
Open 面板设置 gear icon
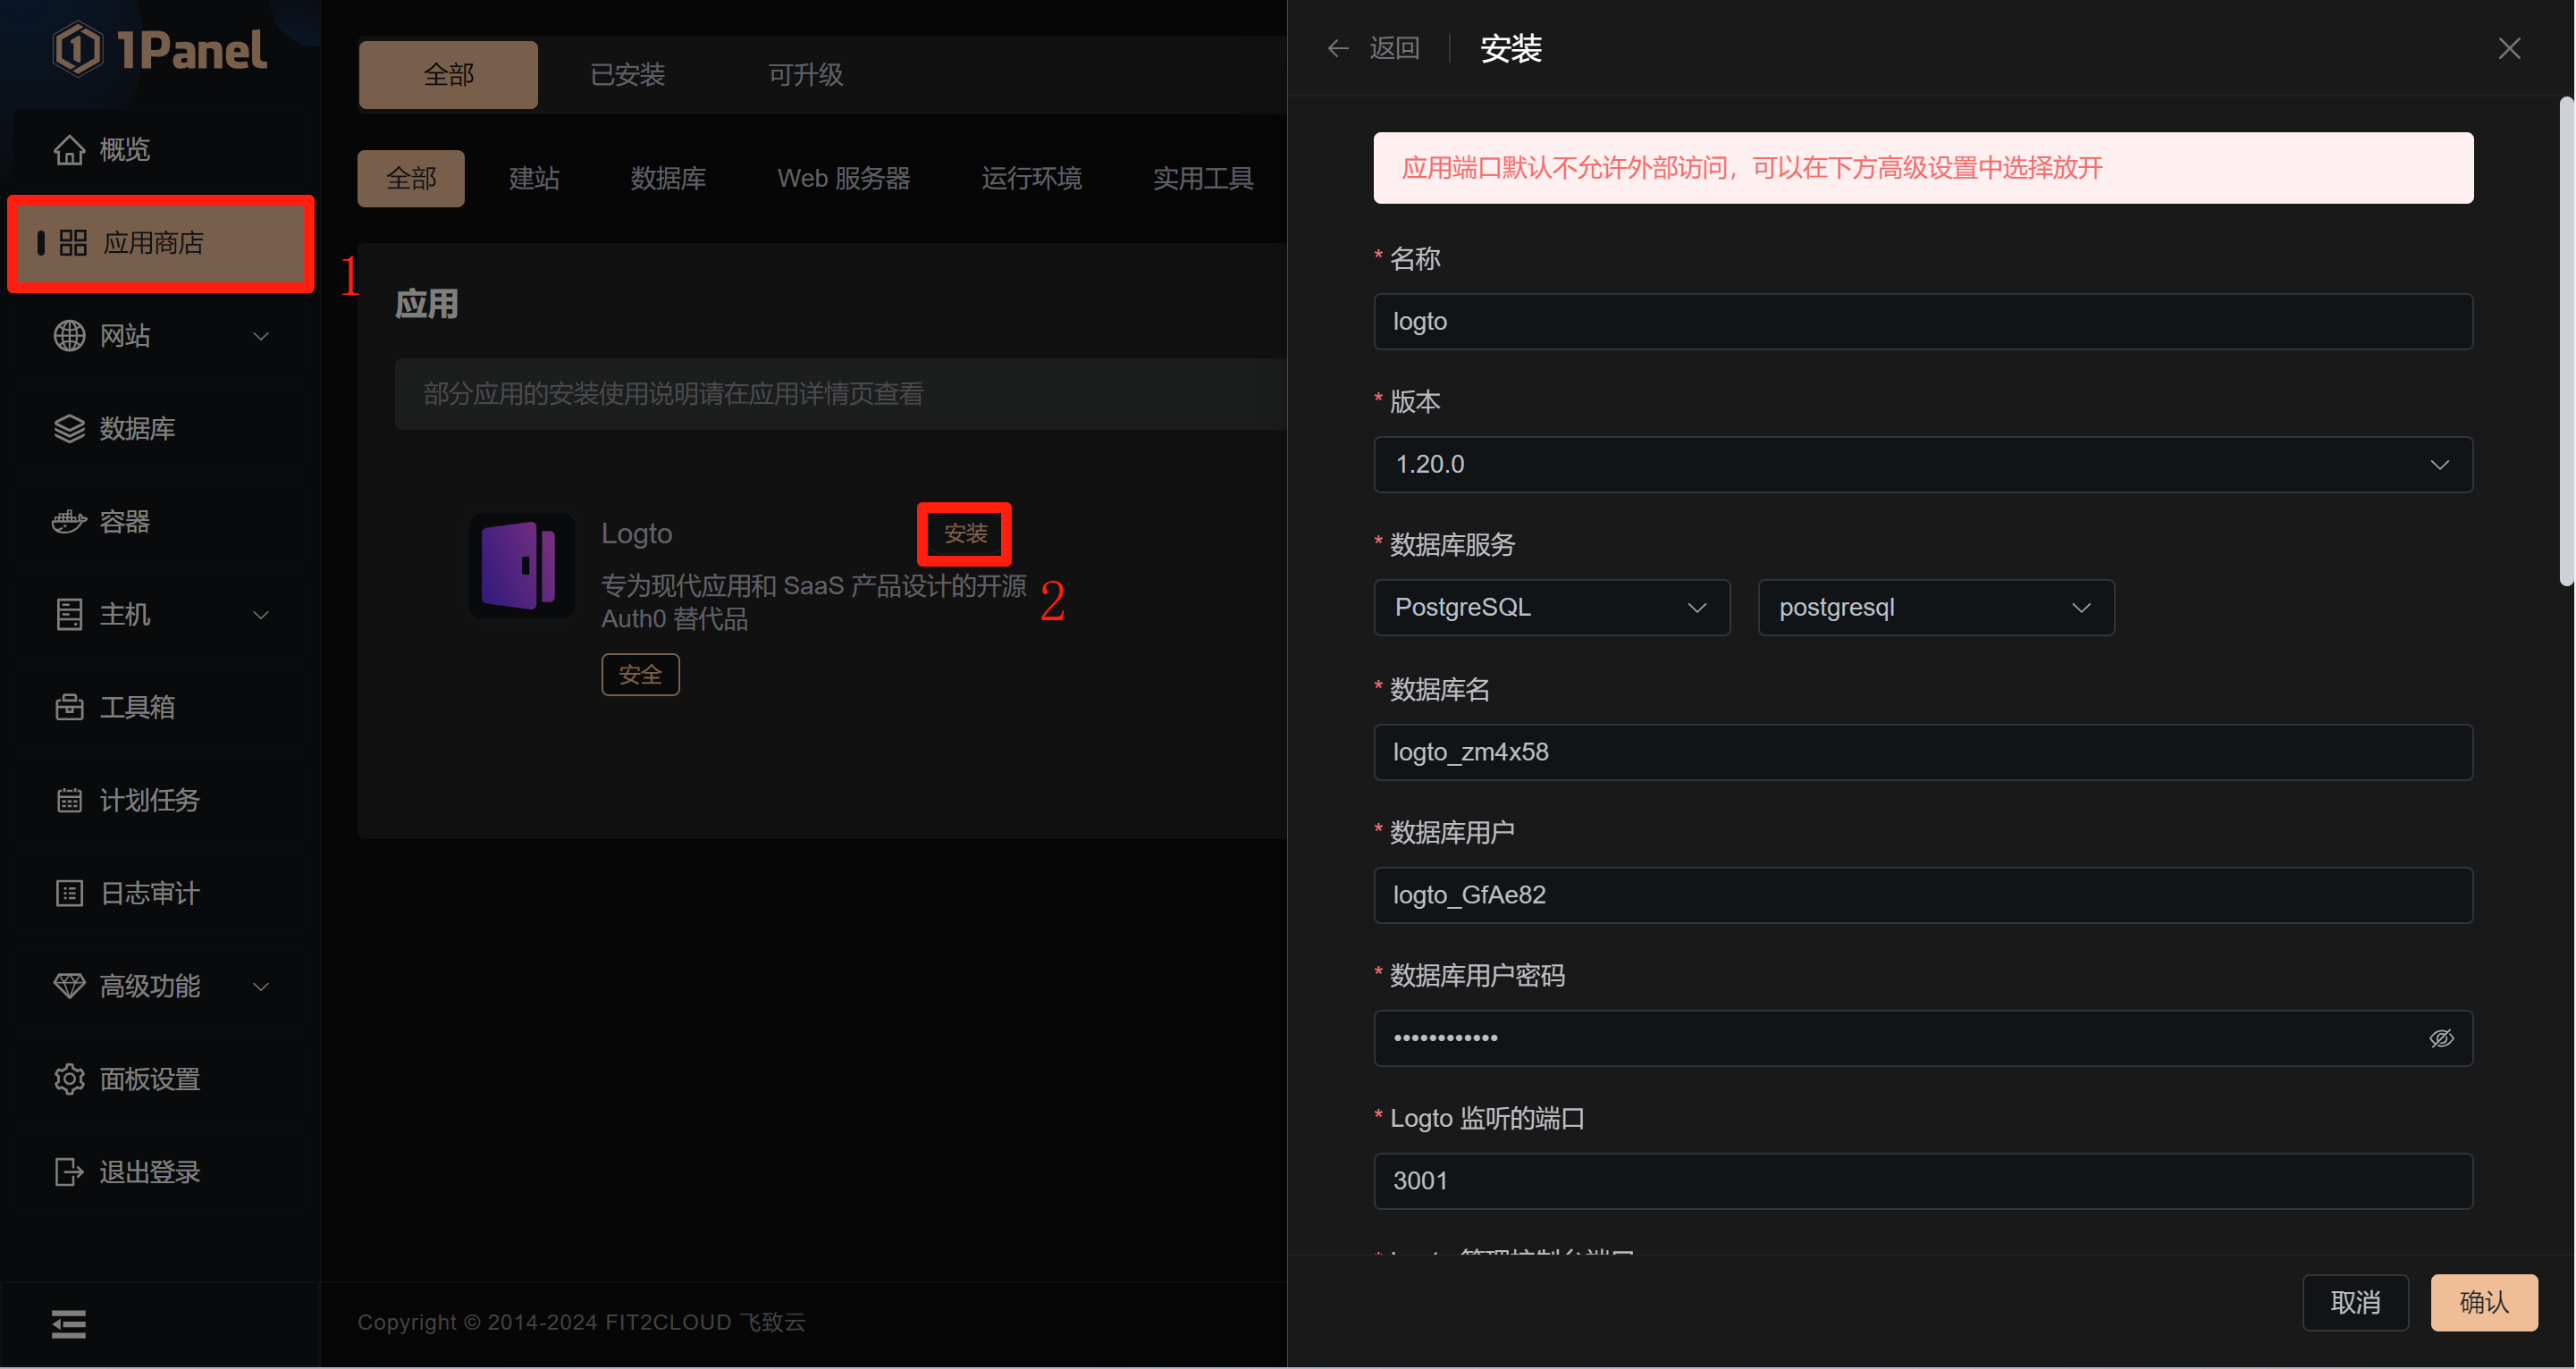pyautogui.click(x=69, y=1080)
